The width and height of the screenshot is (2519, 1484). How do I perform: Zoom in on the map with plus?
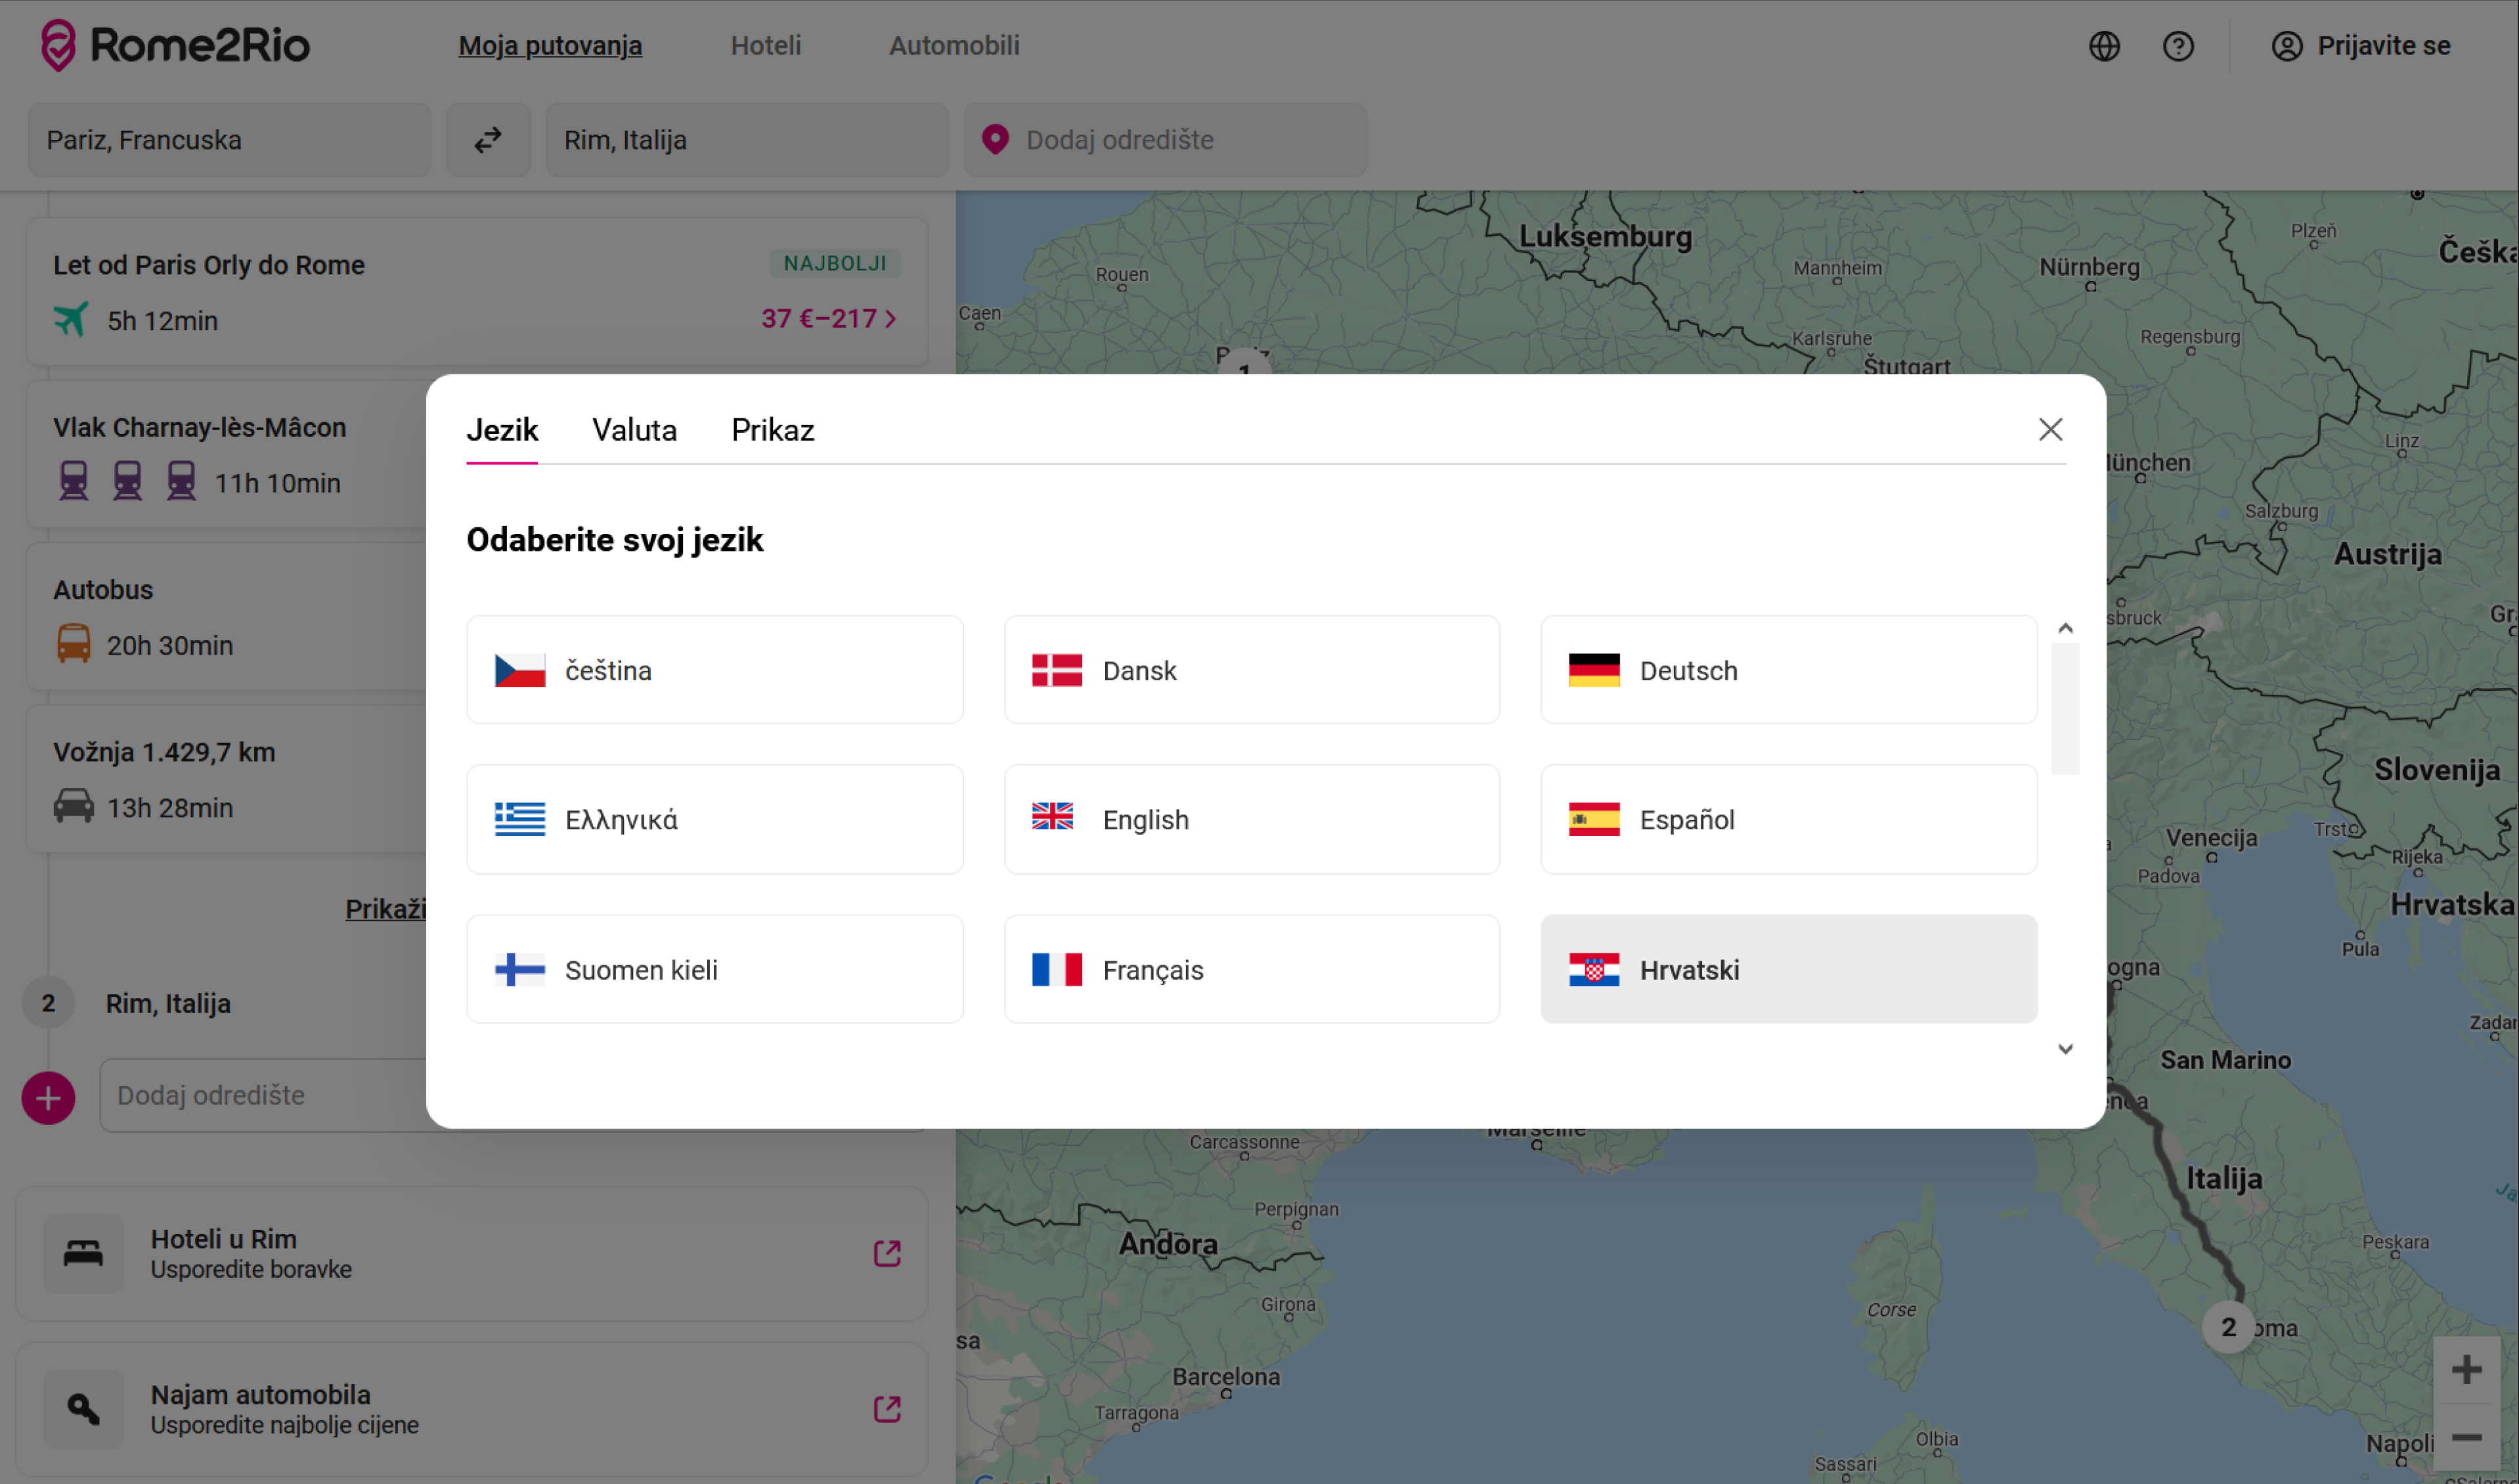point(2466,1370)
